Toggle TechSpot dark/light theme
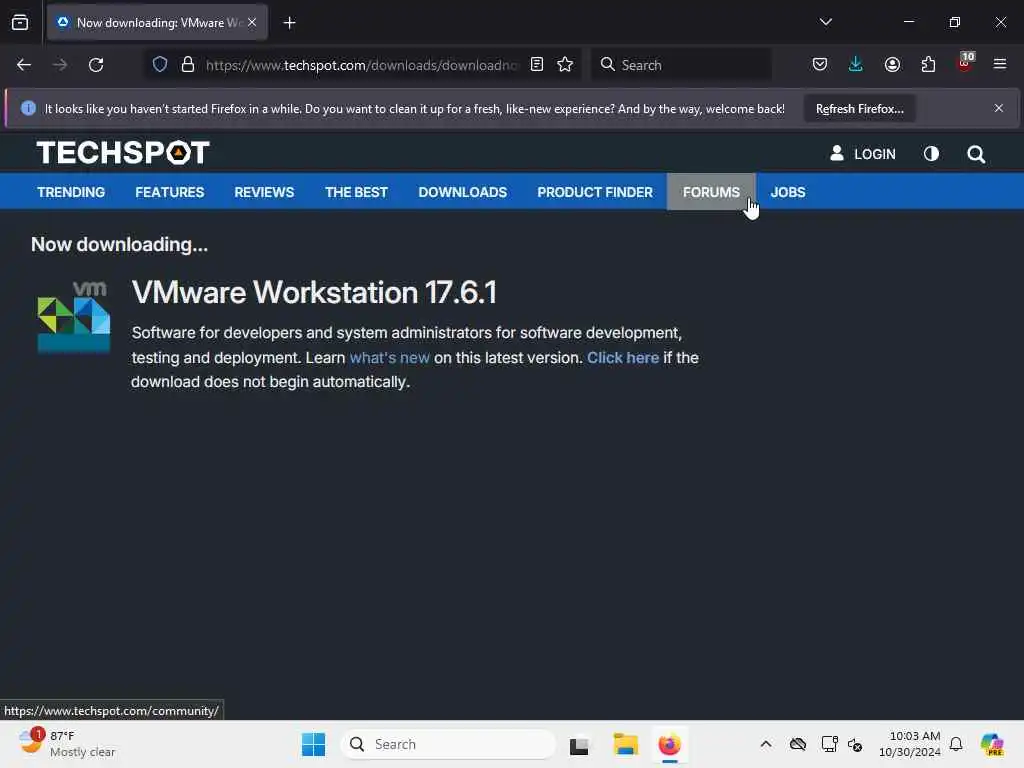 931,153
